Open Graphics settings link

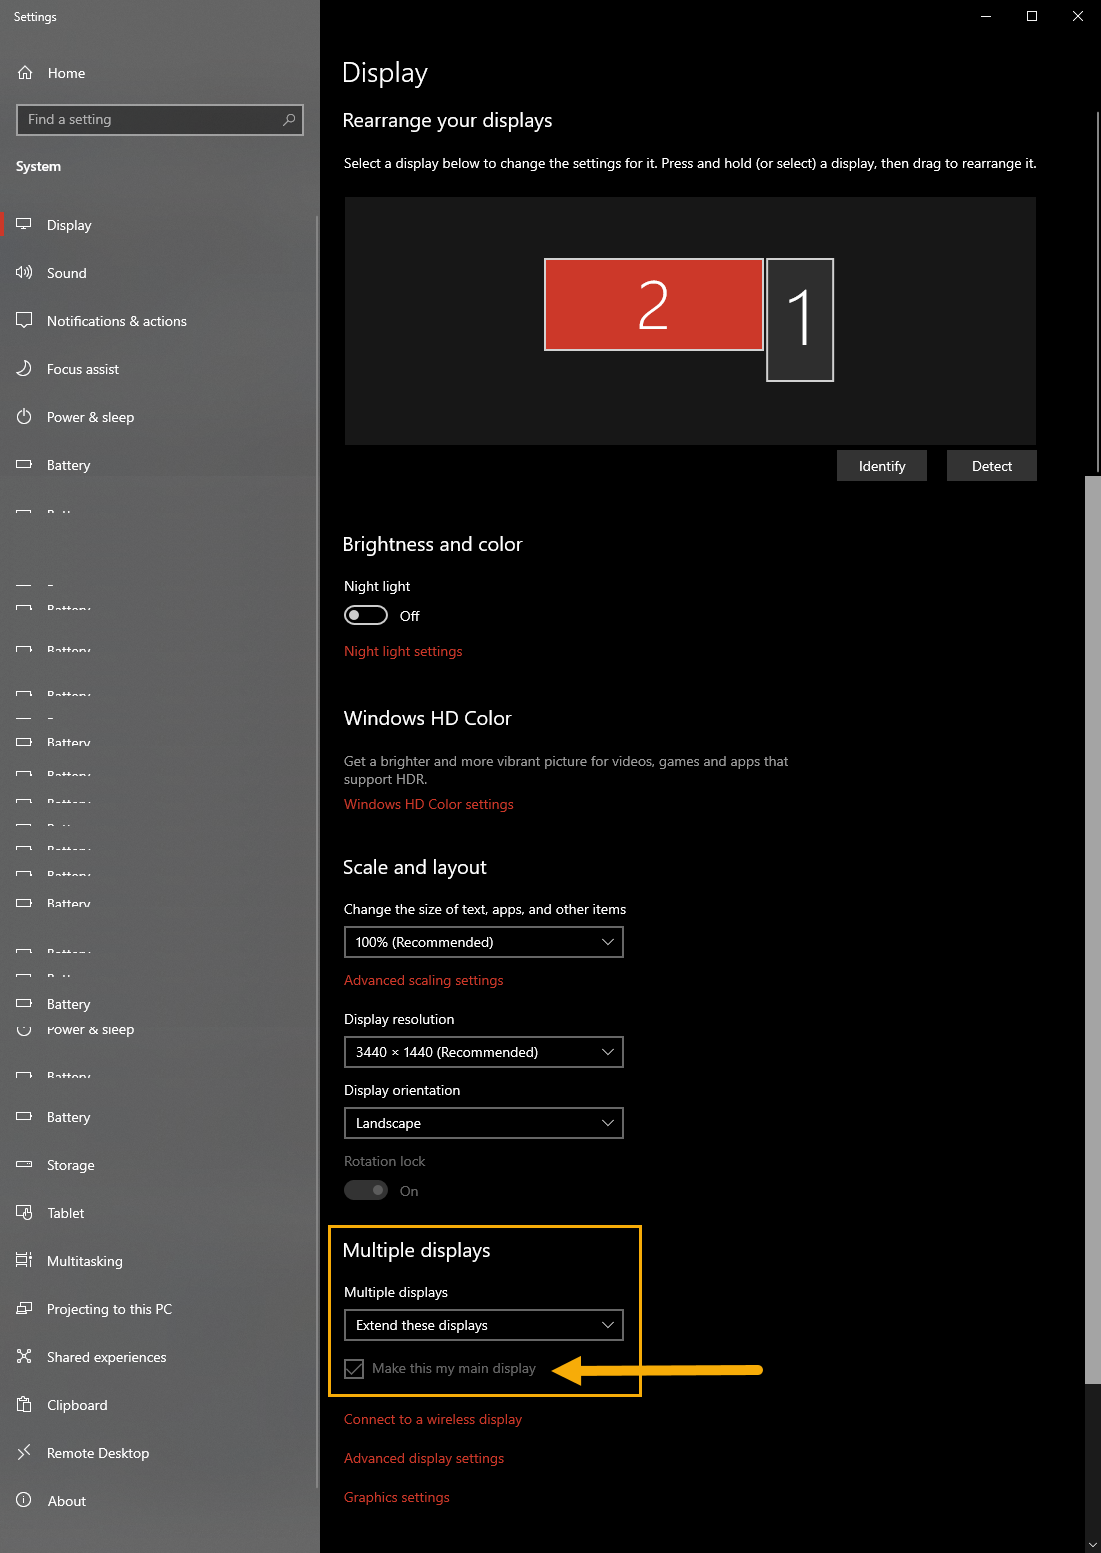tap(397, 1497)
